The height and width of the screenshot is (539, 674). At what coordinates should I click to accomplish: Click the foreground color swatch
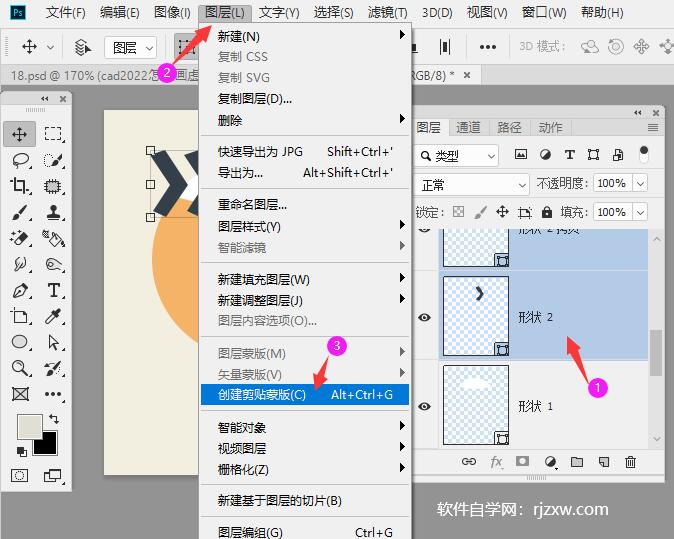pos(30,426)
